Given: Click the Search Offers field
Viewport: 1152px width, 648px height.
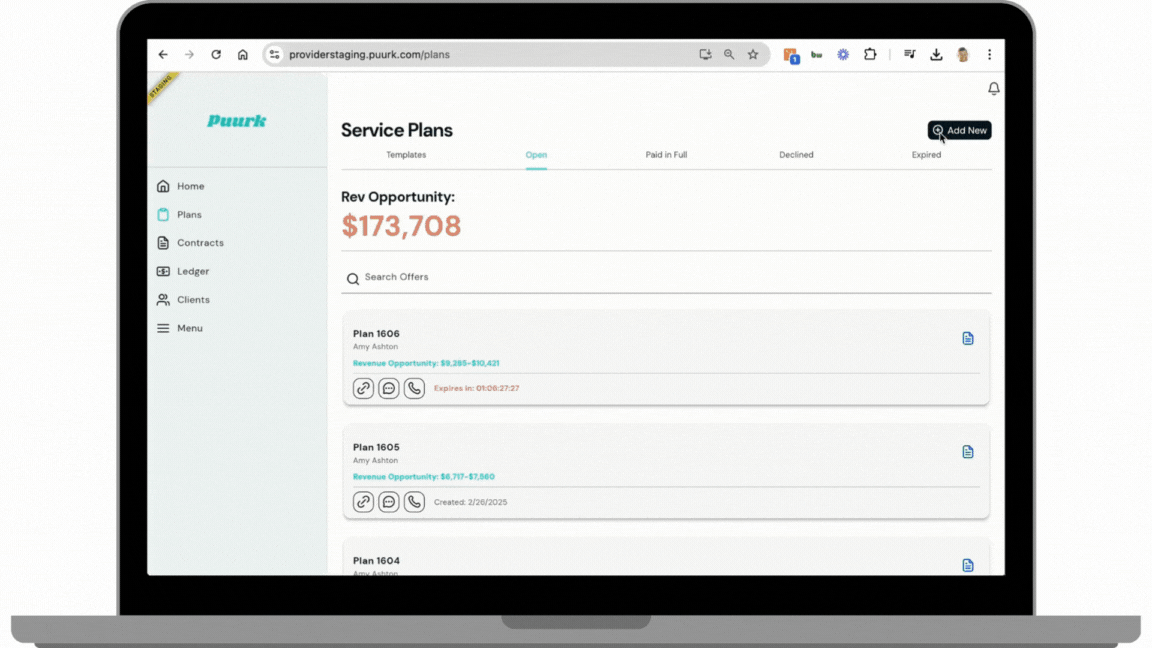Looking at the screenshot, I should [666, 278].
